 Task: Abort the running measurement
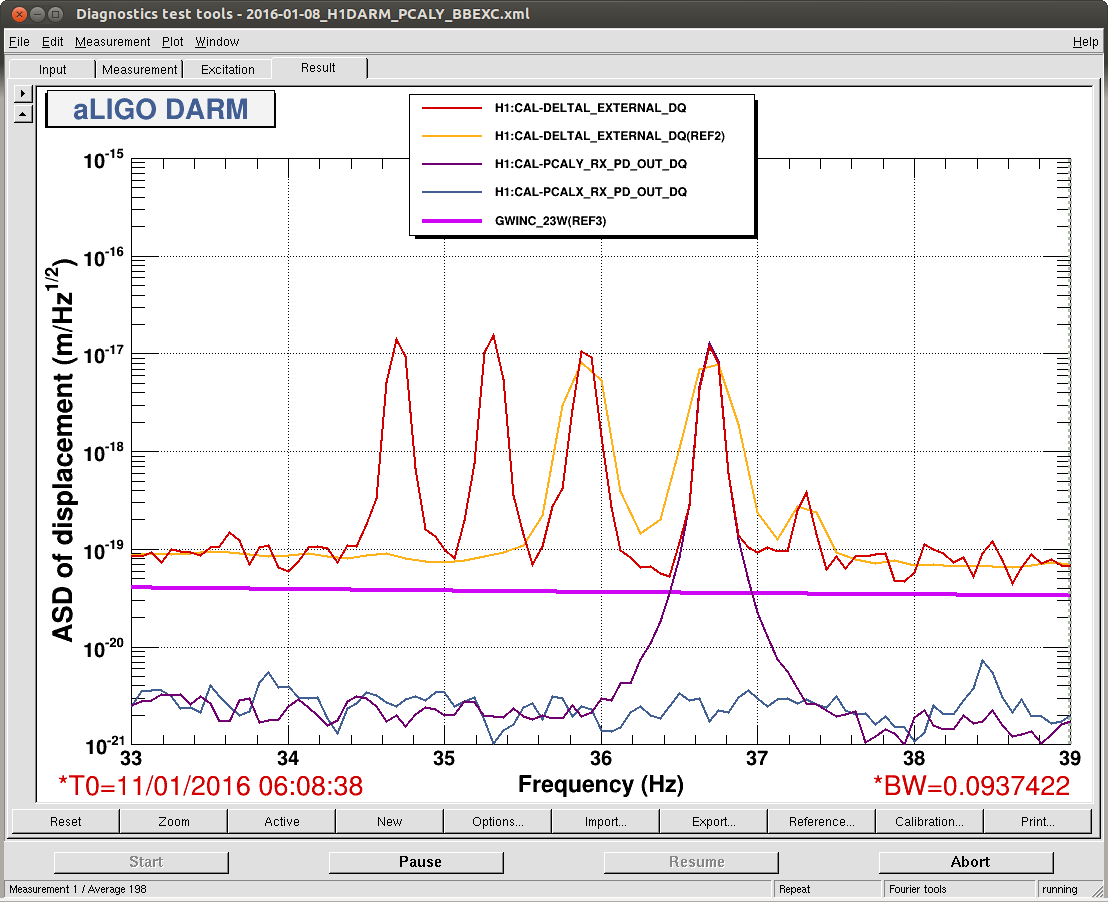(x=966, y=862)
